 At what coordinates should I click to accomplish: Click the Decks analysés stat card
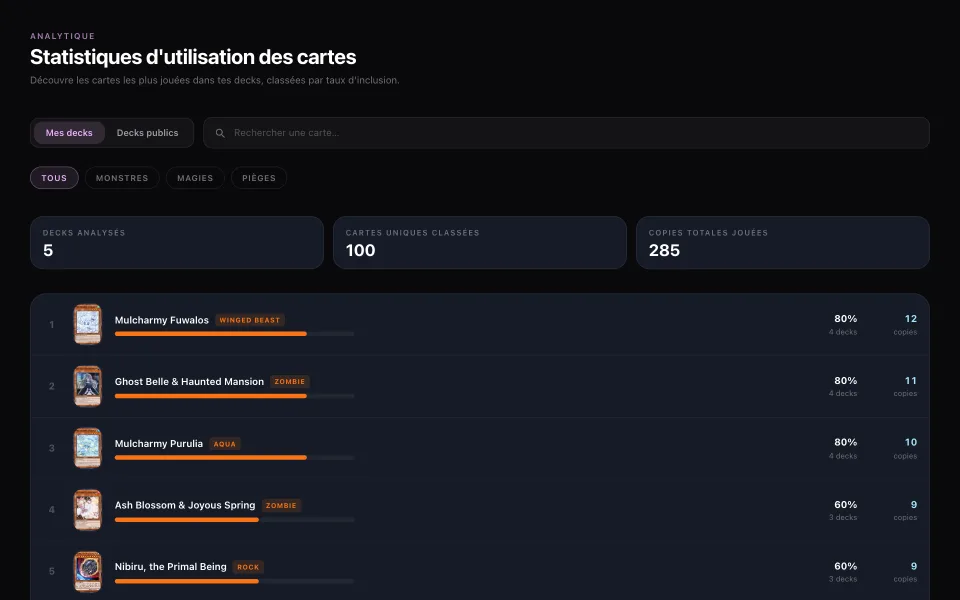pyautogui.click(x=177, y=242)
